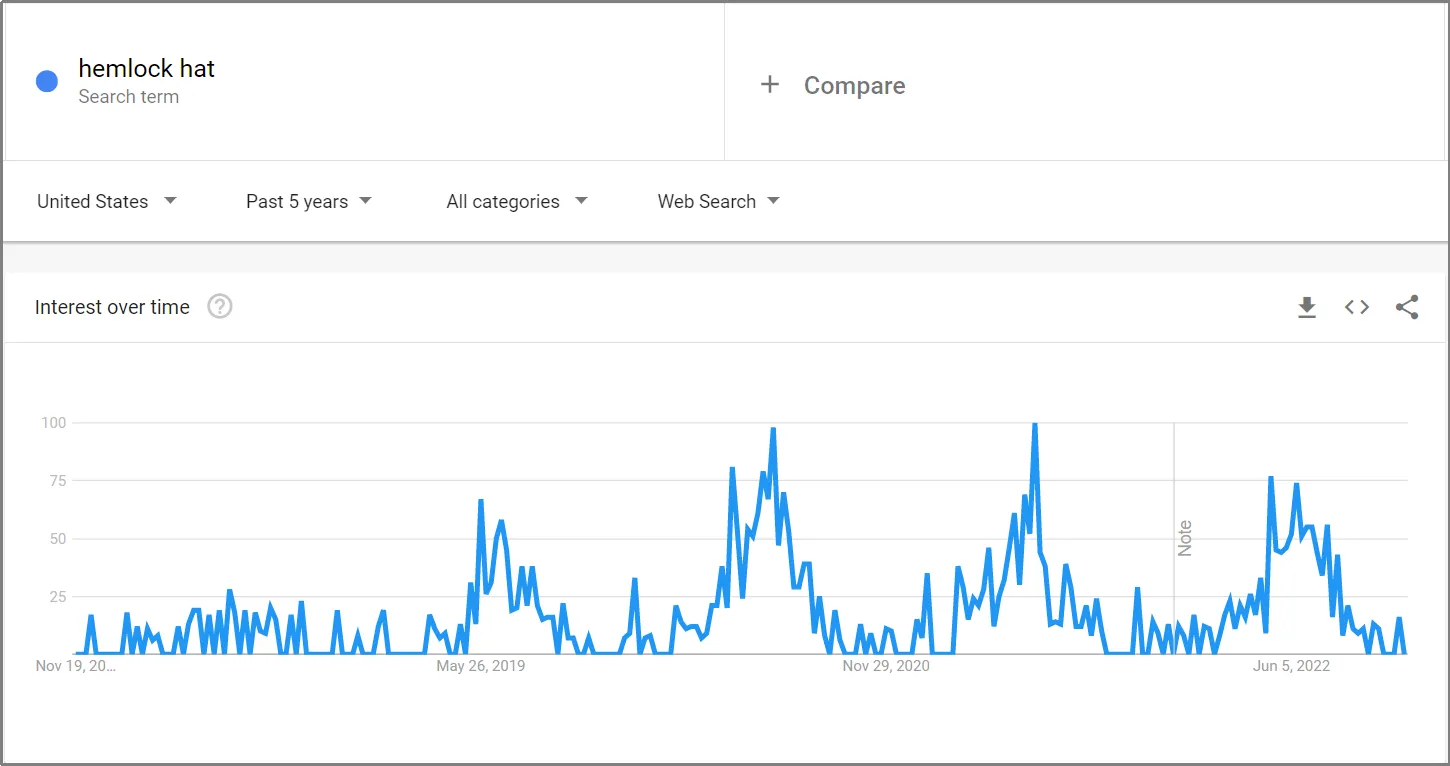Screen dimensions: 1450x766
Task: Click the United States dropdown arrow
Action: coord(170,200)
